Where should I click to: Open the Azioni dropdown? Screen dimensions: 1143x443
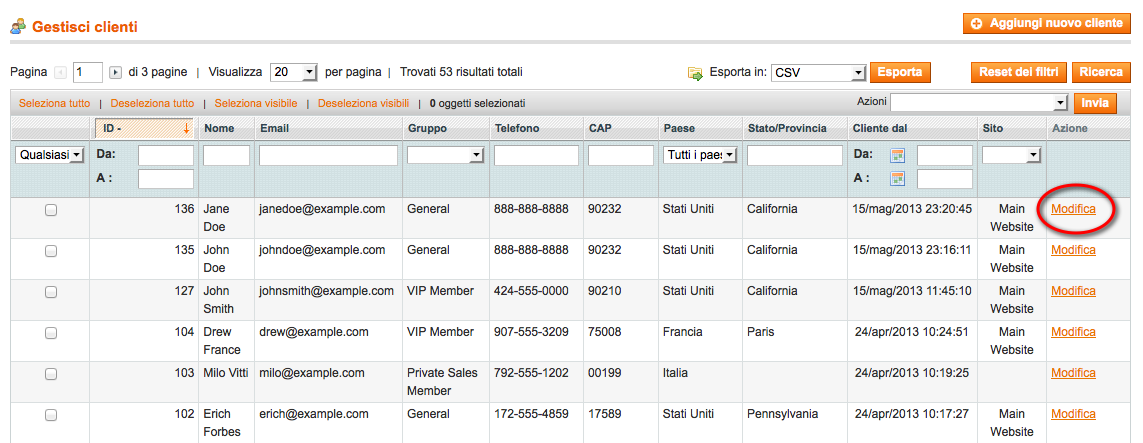pyautogui.click(x=979, y=103)
